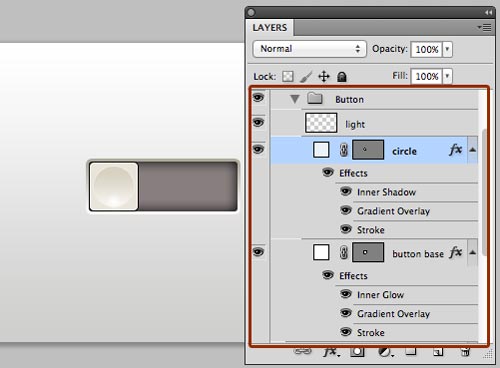This screenshot has width=500, height=368.
Task: Collapse the Button group triangle
Action: (295, 99)
